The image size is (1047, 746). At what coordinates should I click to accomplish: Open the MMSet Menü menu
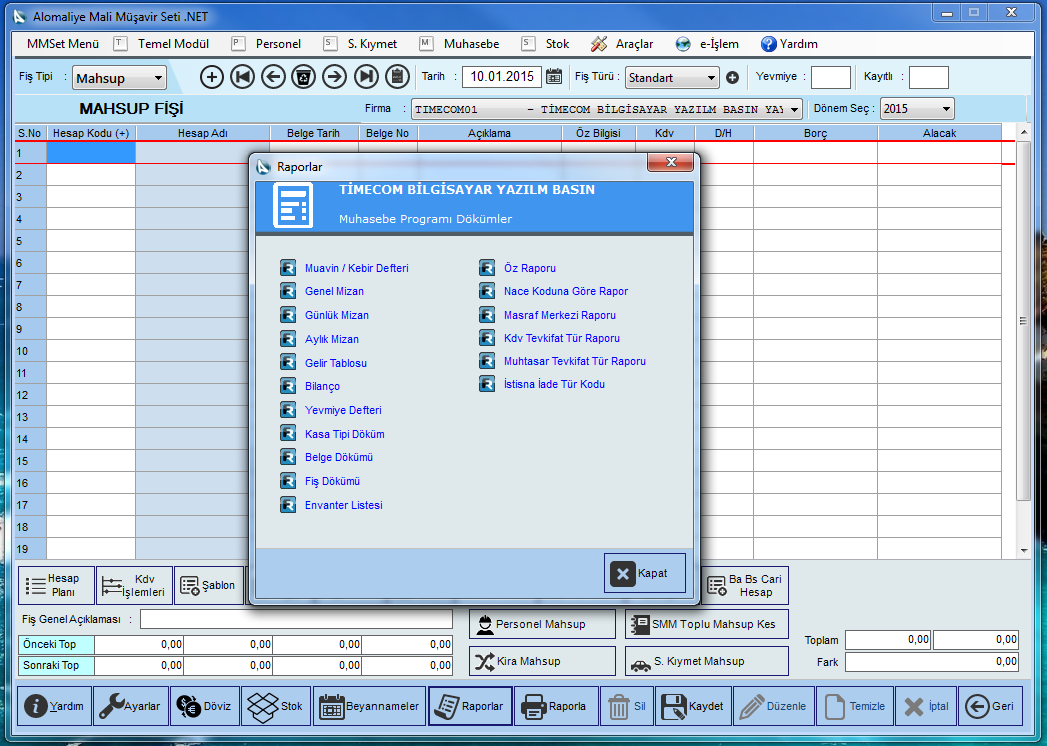63,44
